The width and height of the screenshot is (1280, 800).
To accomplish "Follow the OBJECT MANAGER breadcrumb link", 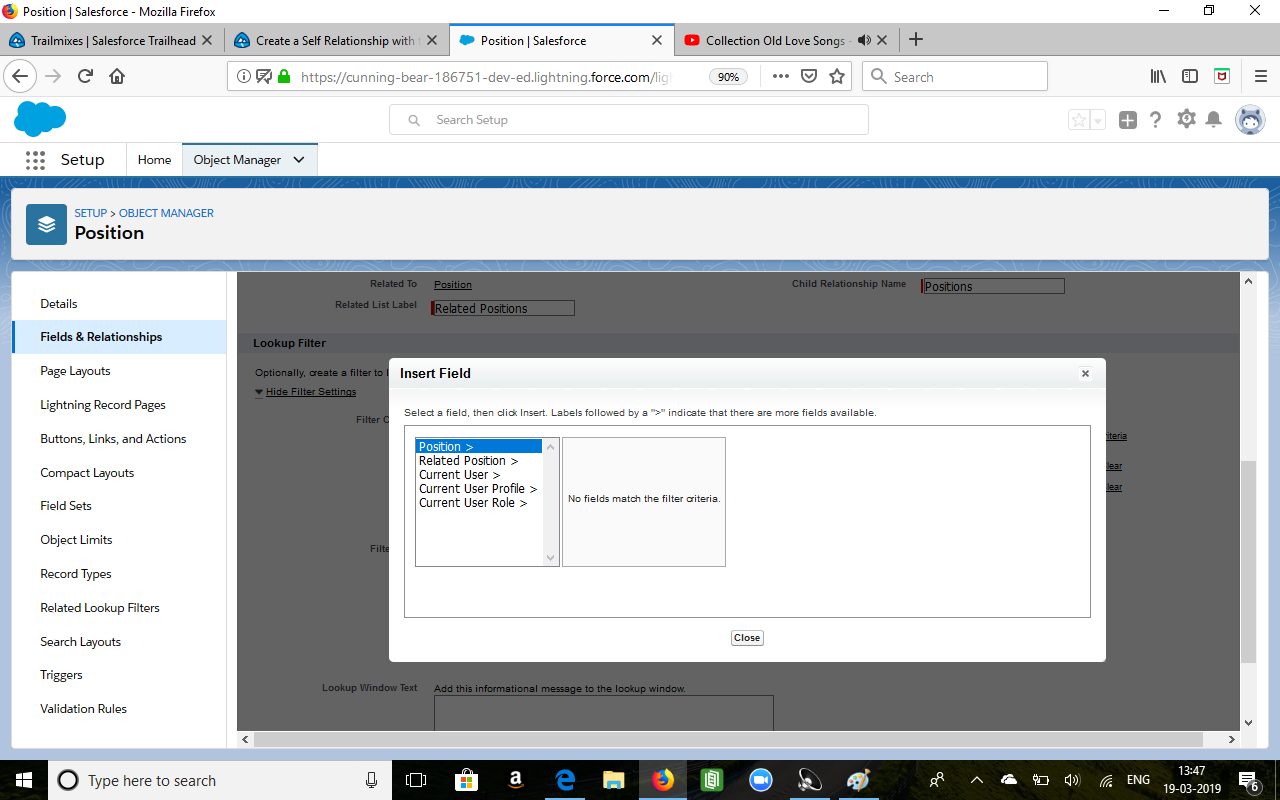I will pos(166,213).
